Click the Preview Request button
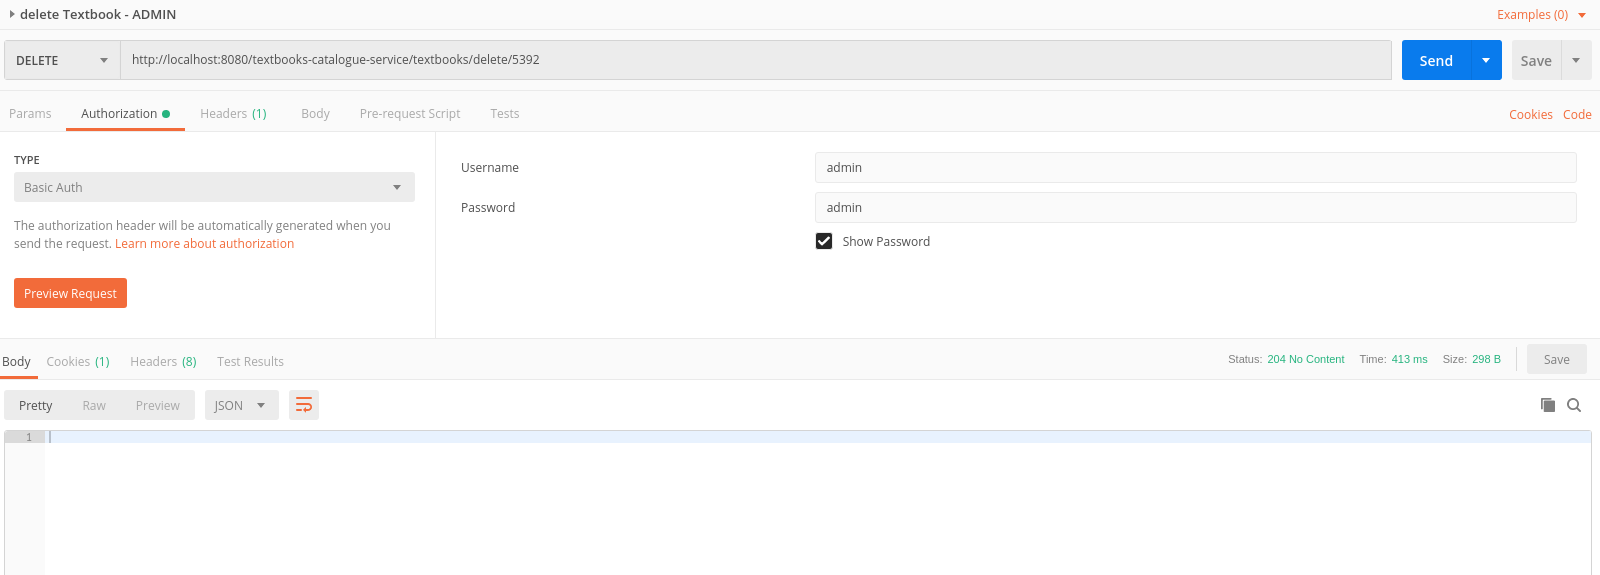 pyautogui.click(x=70, y=293)
